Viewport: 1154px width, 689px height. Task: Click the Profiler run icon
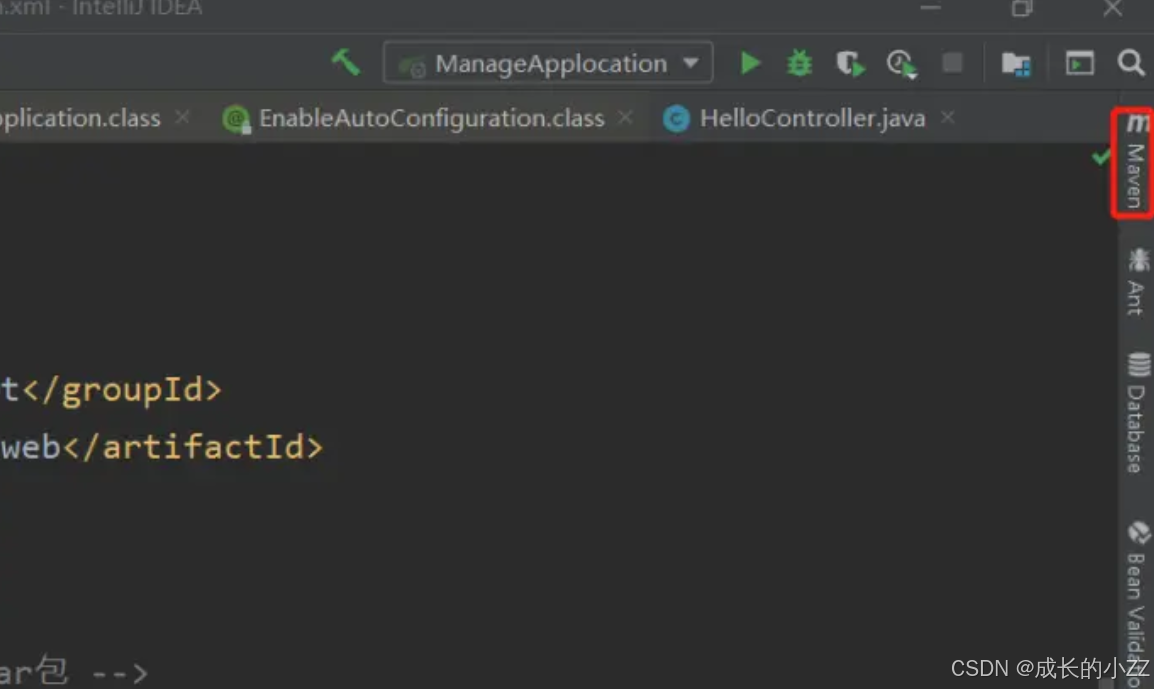pyautogui.click(x=901, y=64)
